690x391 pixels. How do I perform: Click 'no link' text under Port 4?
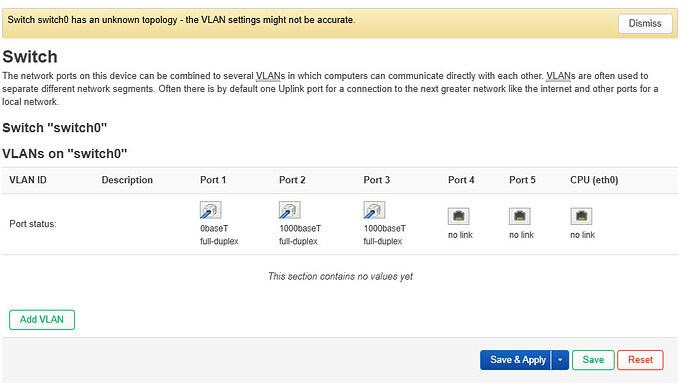[460, 235]
